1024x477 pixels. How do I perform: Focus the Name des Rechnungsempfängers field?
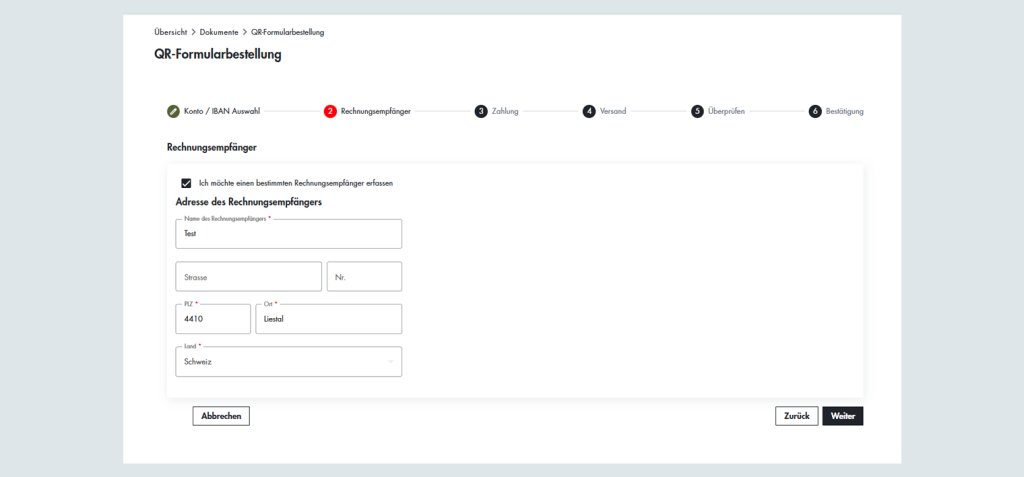(288, 234)
